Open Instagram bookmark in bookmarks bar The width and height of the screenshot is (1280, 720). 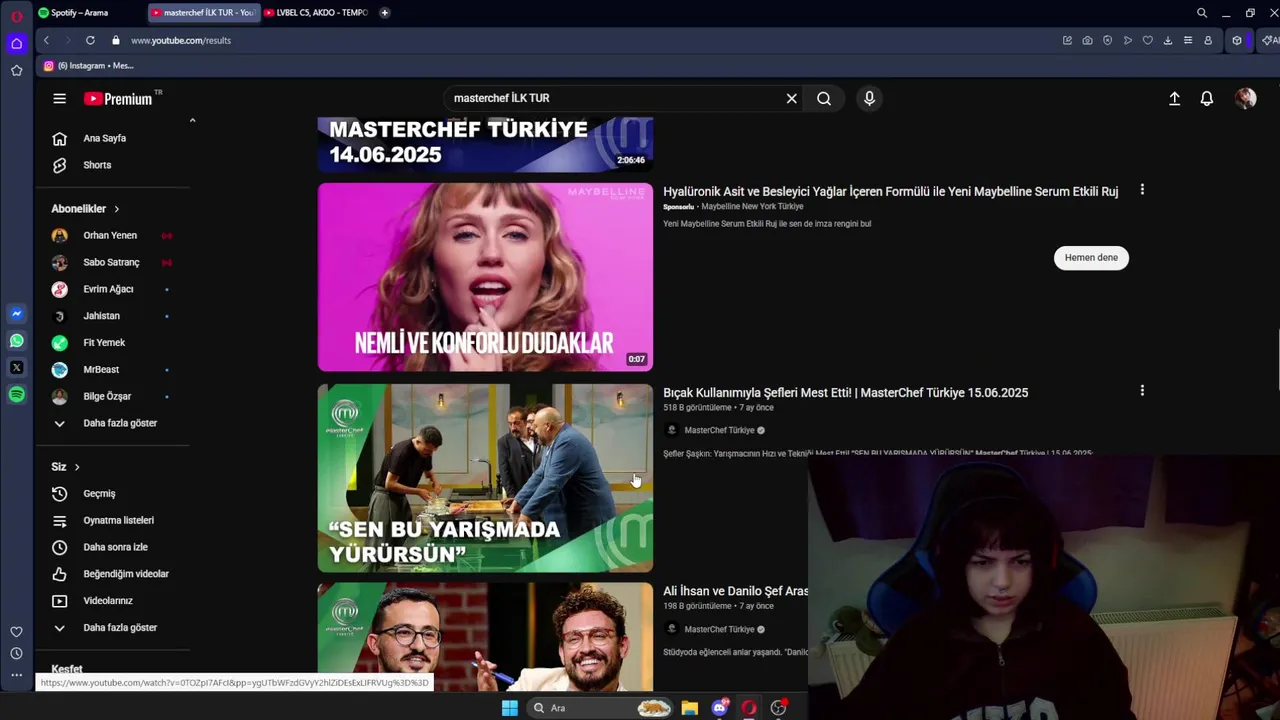(x=88, y=66)
